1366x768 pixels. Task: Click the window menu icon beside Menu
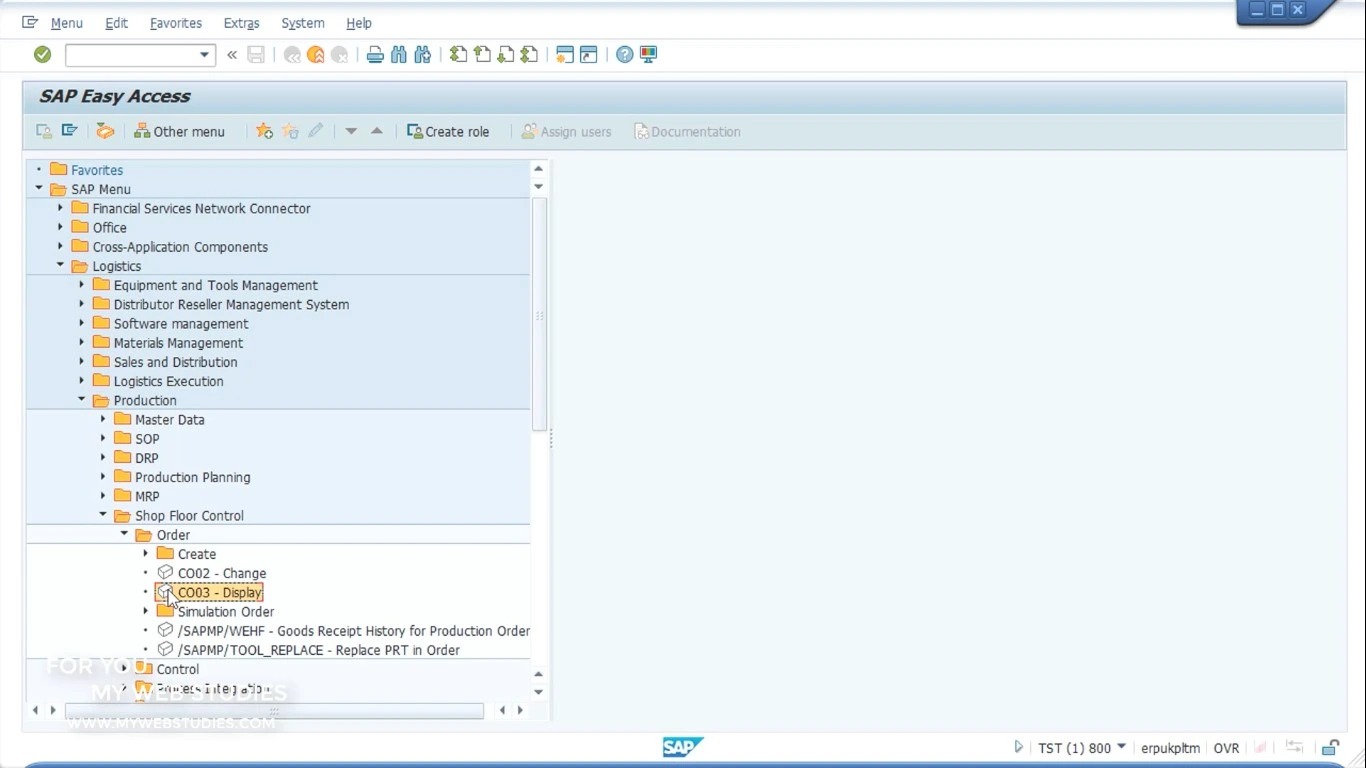pyautogui.click(x=30, y=22)
